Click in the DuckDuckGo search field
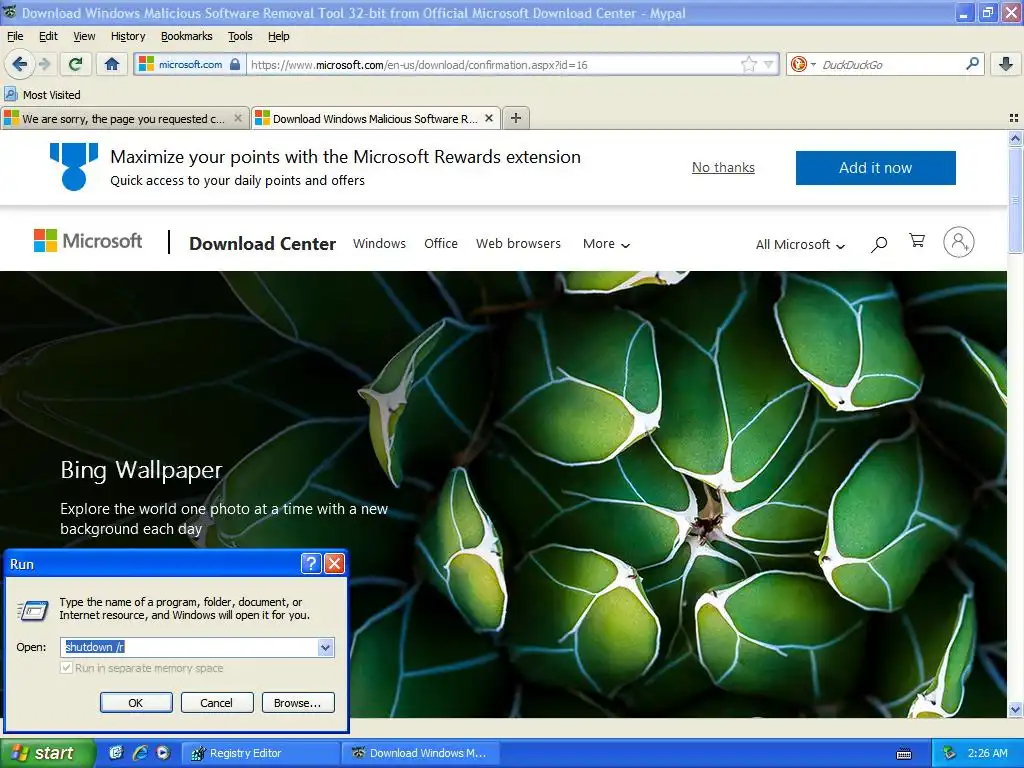The width and height of the screenshot is (1024, 768). [x=891, y=65]
